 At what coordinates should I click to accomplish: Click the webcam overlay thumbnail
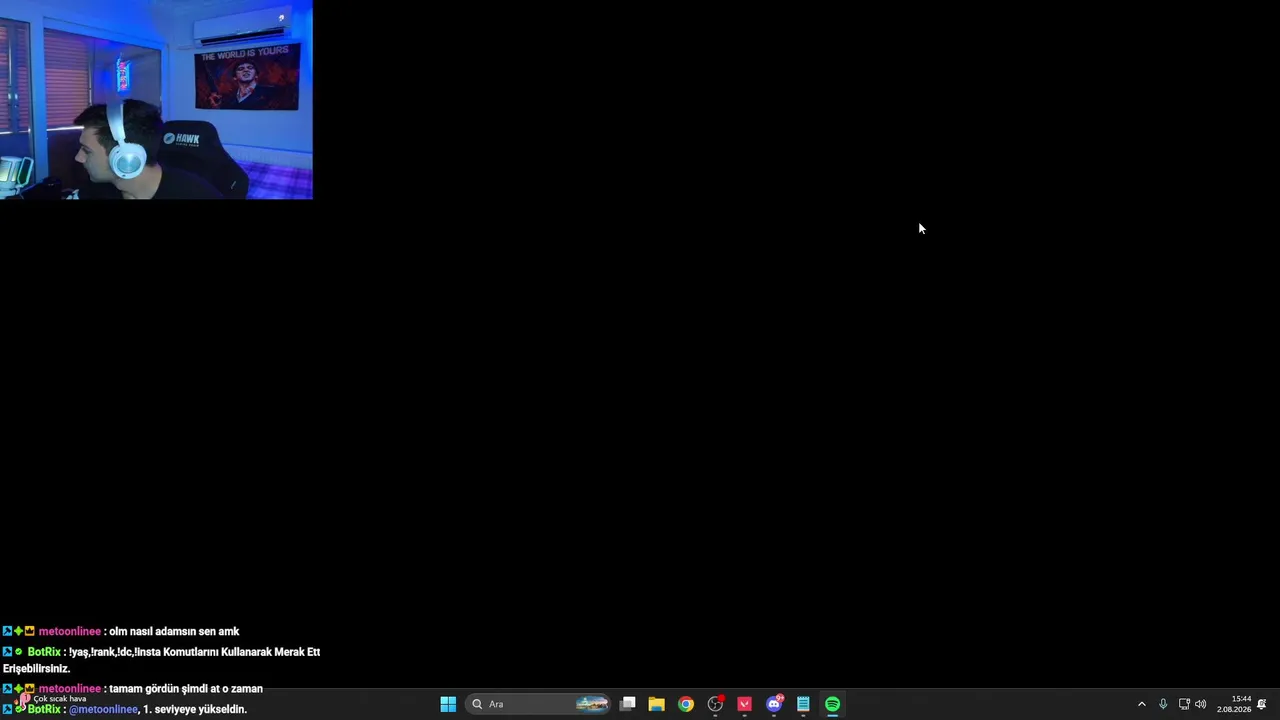tap(156, 100)
